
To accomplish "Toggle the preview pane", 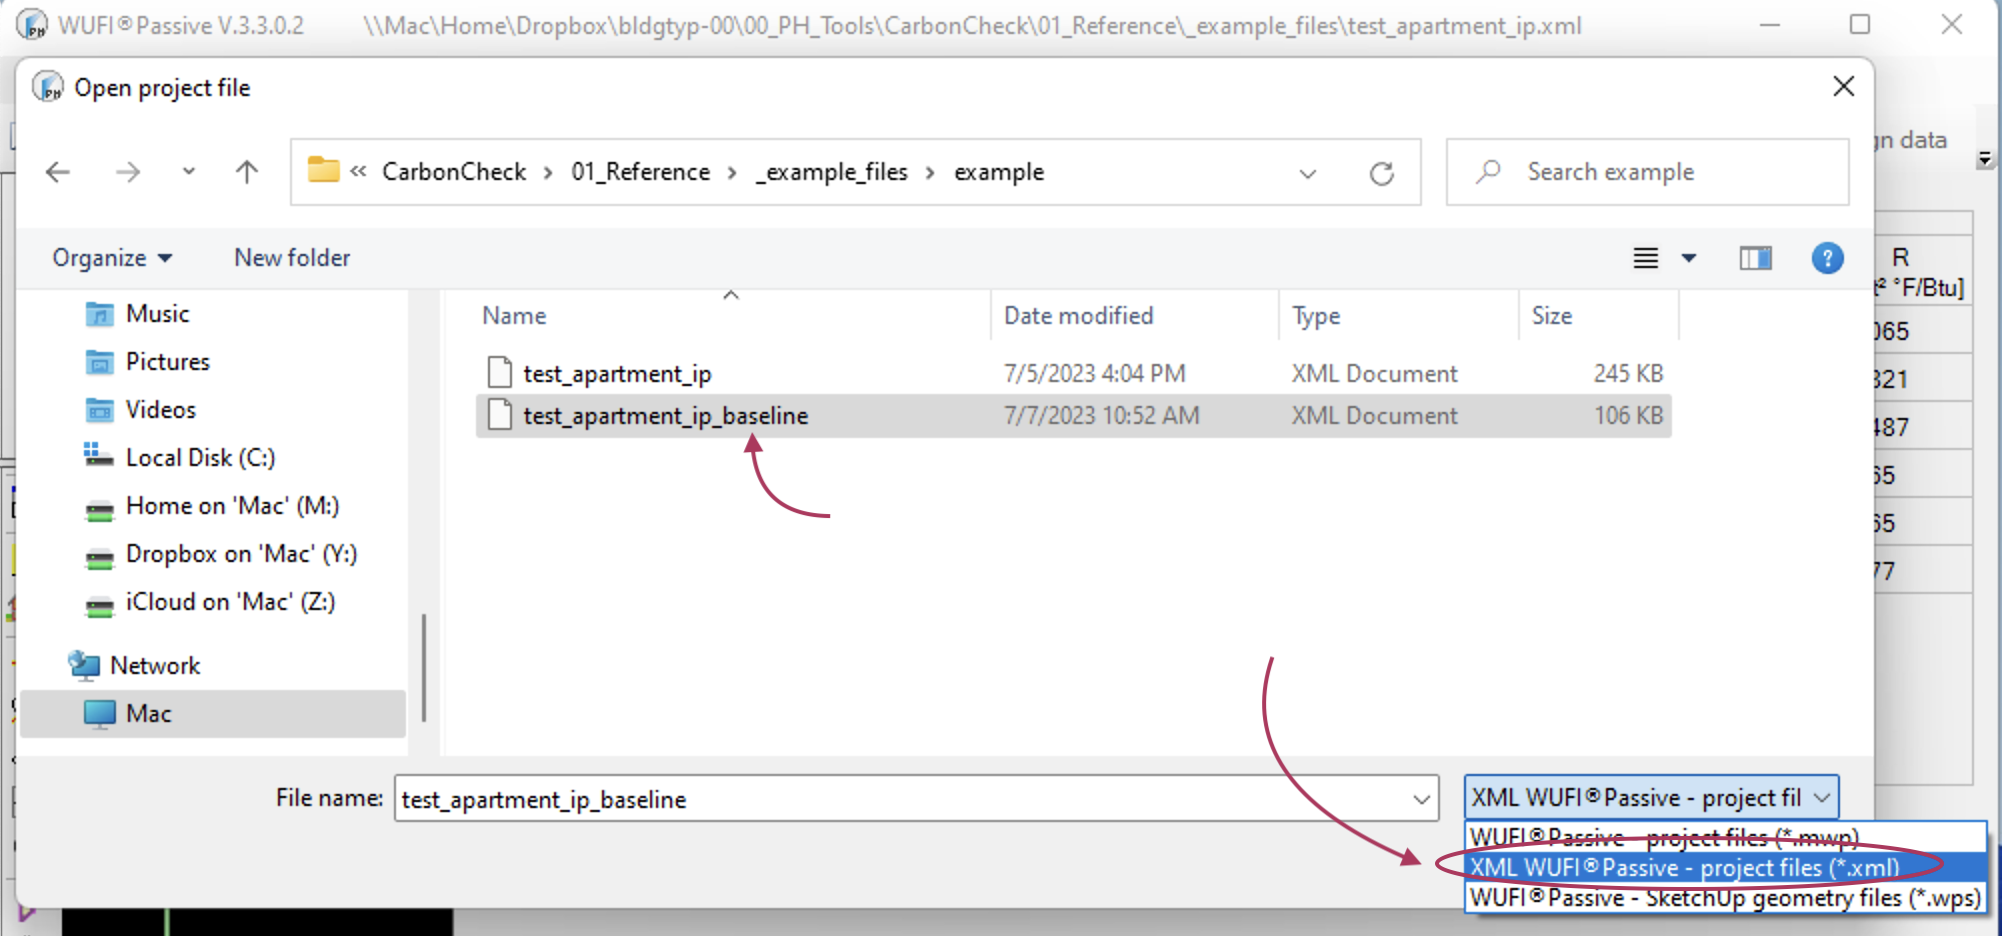I will click(1756, 258).
